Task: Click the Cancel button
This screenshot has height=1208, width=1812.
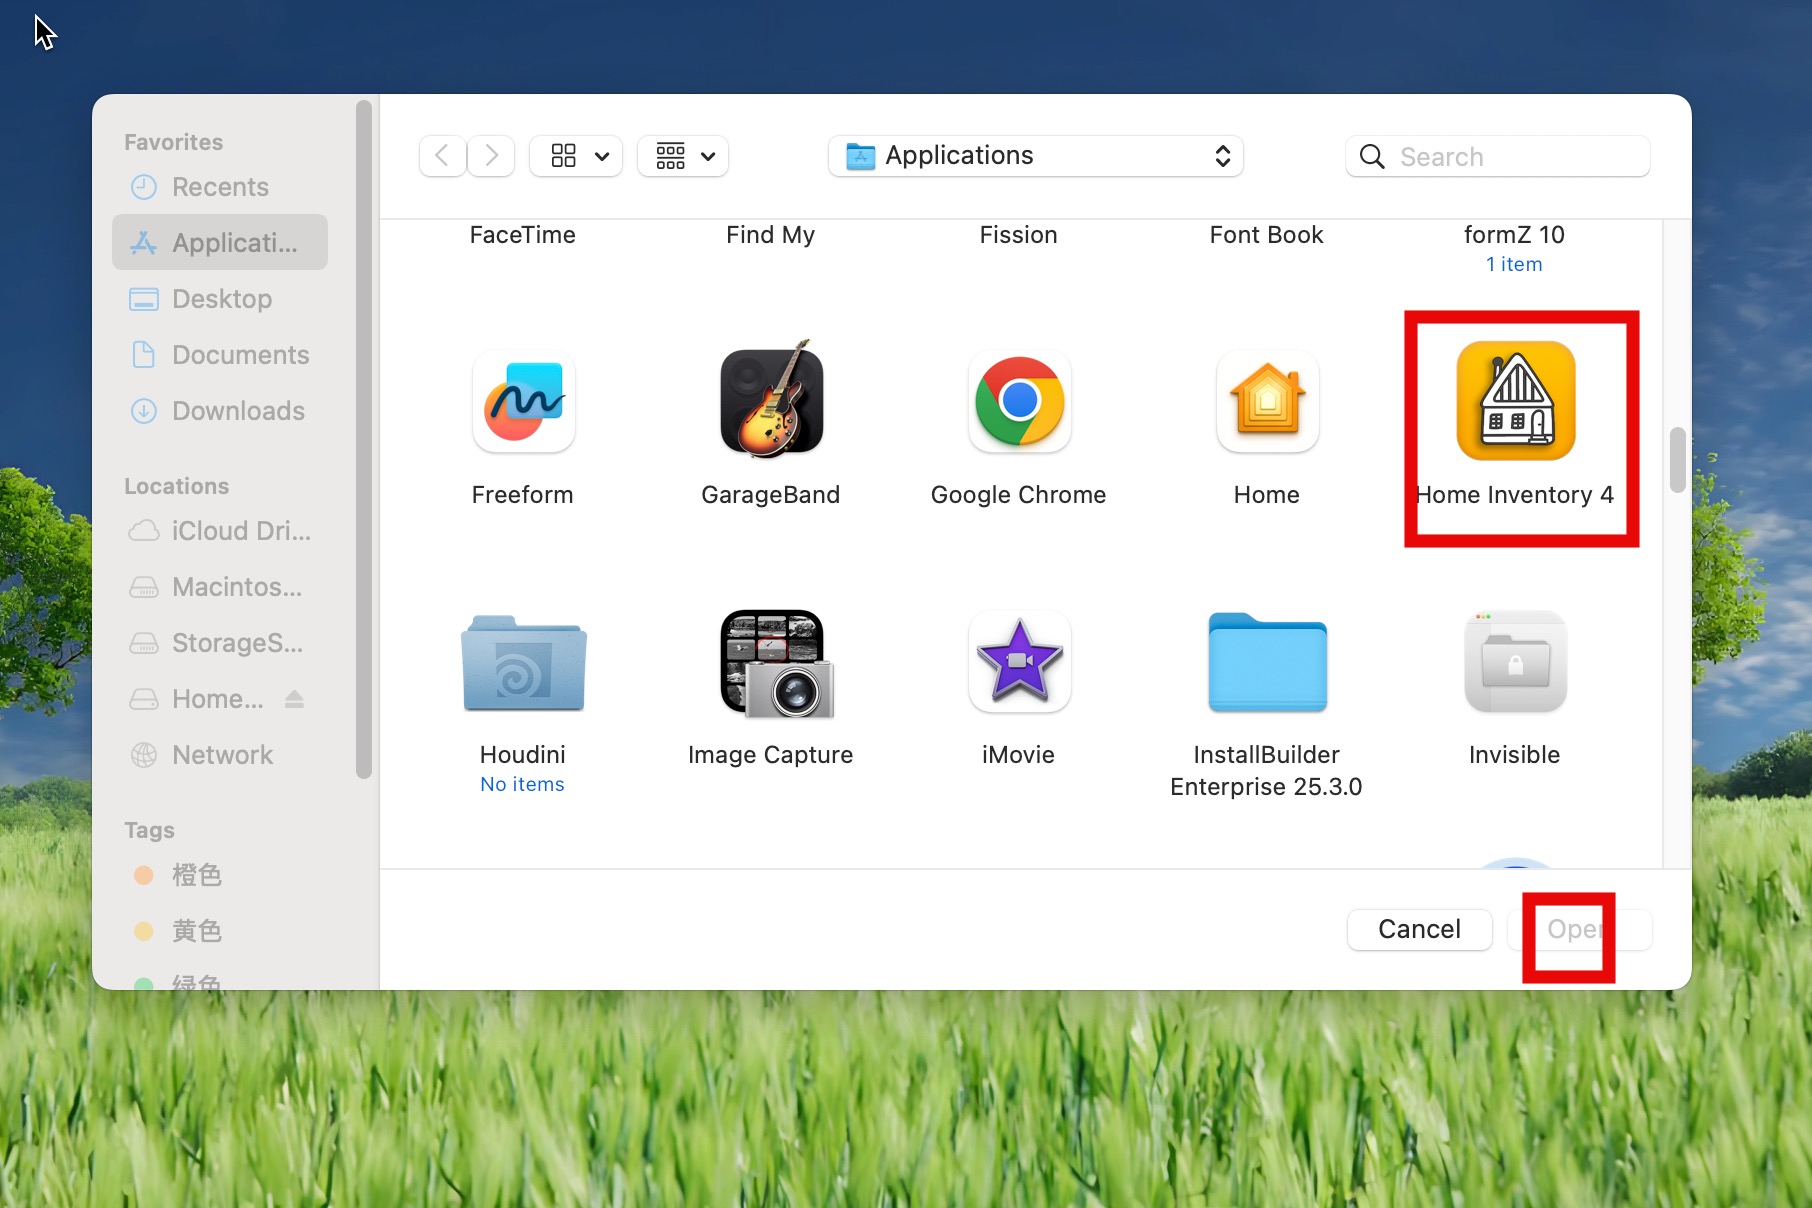Action: (x=1419, y=929)
